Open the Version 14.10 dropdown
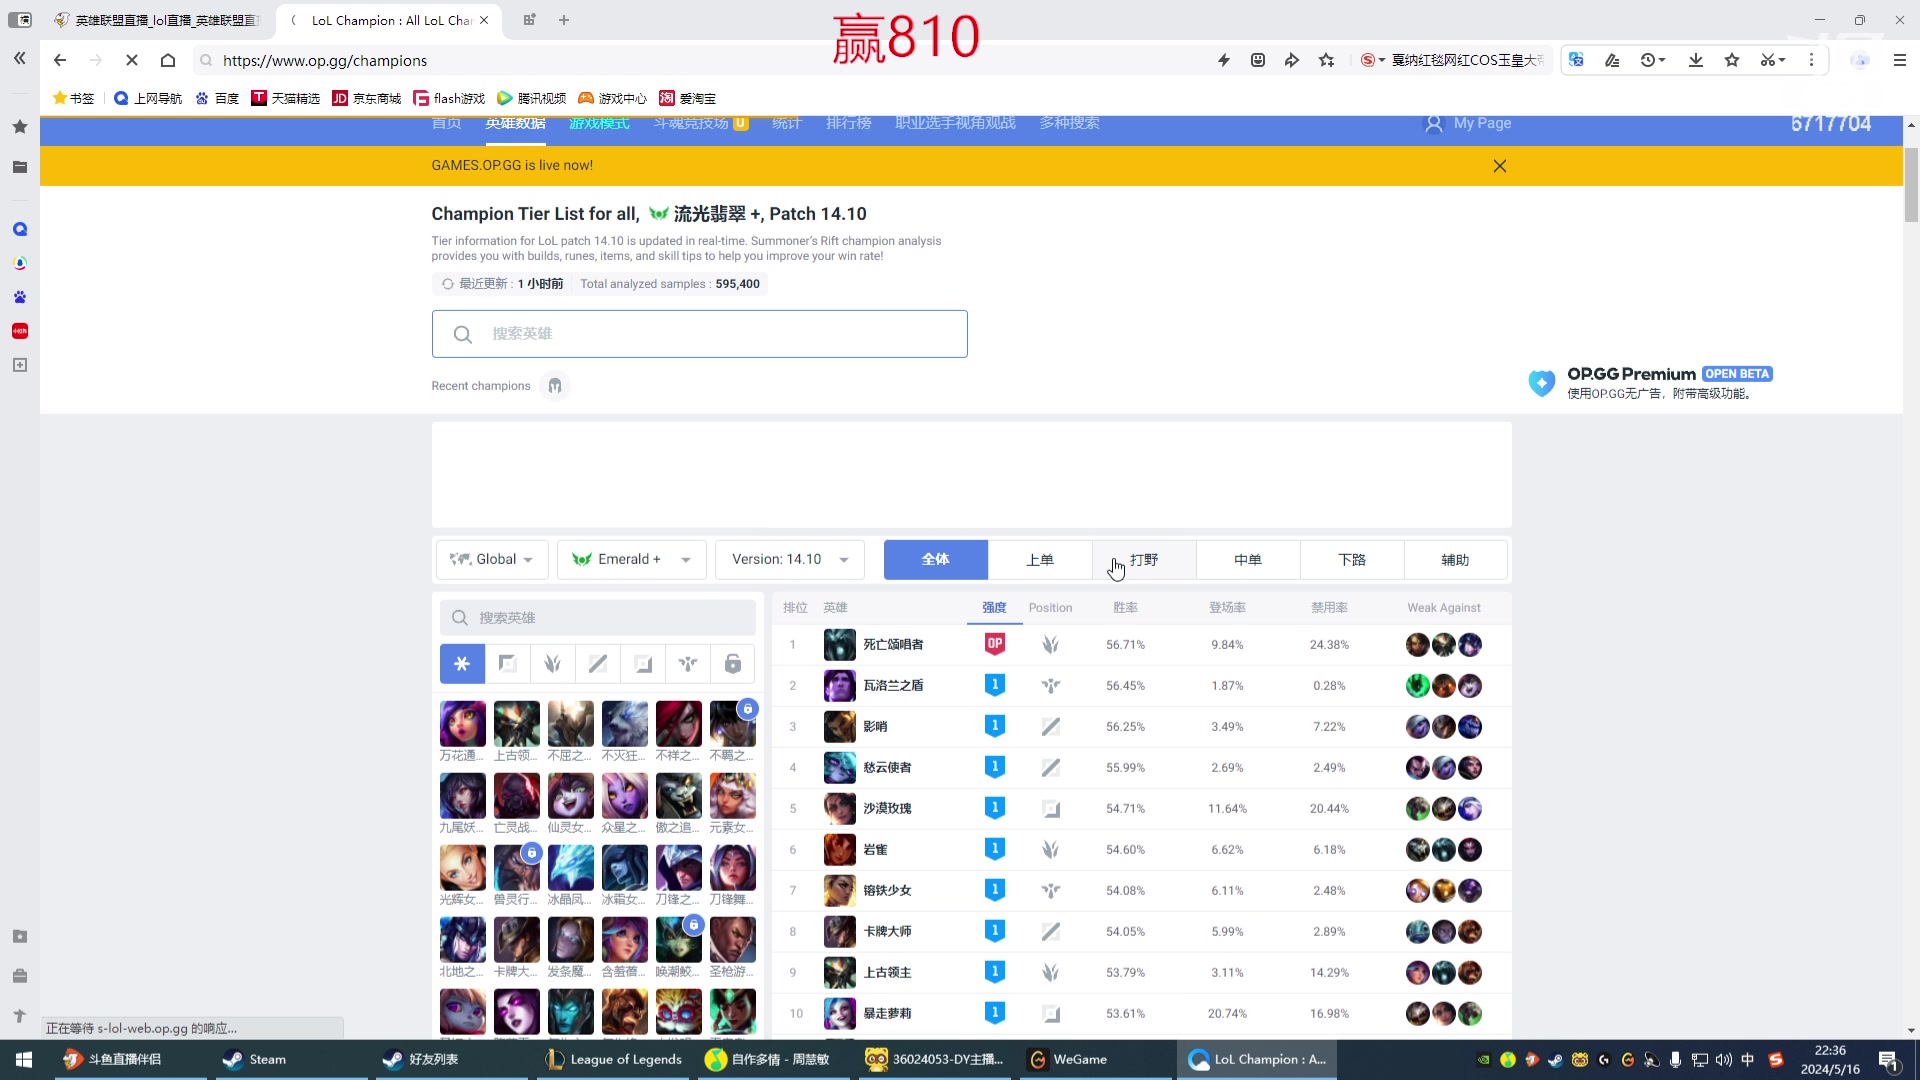The height and width of the screenshot is (1080, 1920). point(789,559)
